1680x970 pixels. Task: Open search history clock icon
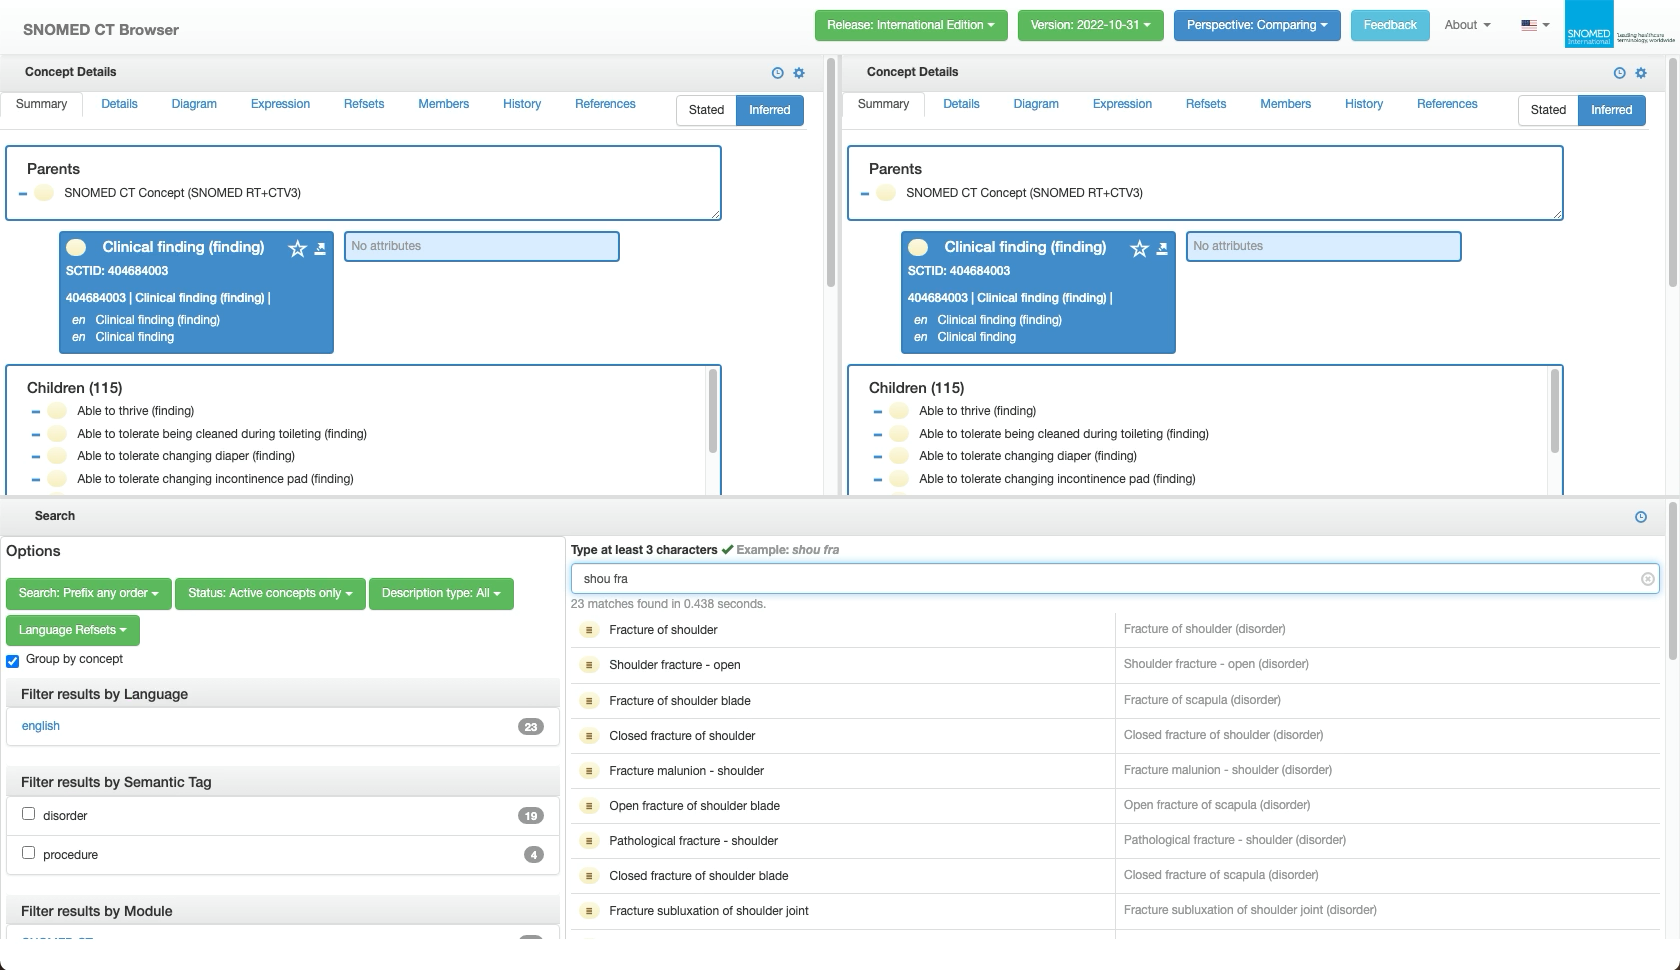click(x=1641, y=517)
